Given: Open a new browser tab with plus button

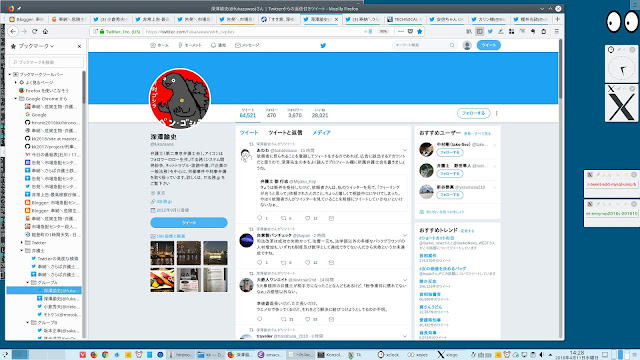Looking at the screenshot, I should coord(558,19).
